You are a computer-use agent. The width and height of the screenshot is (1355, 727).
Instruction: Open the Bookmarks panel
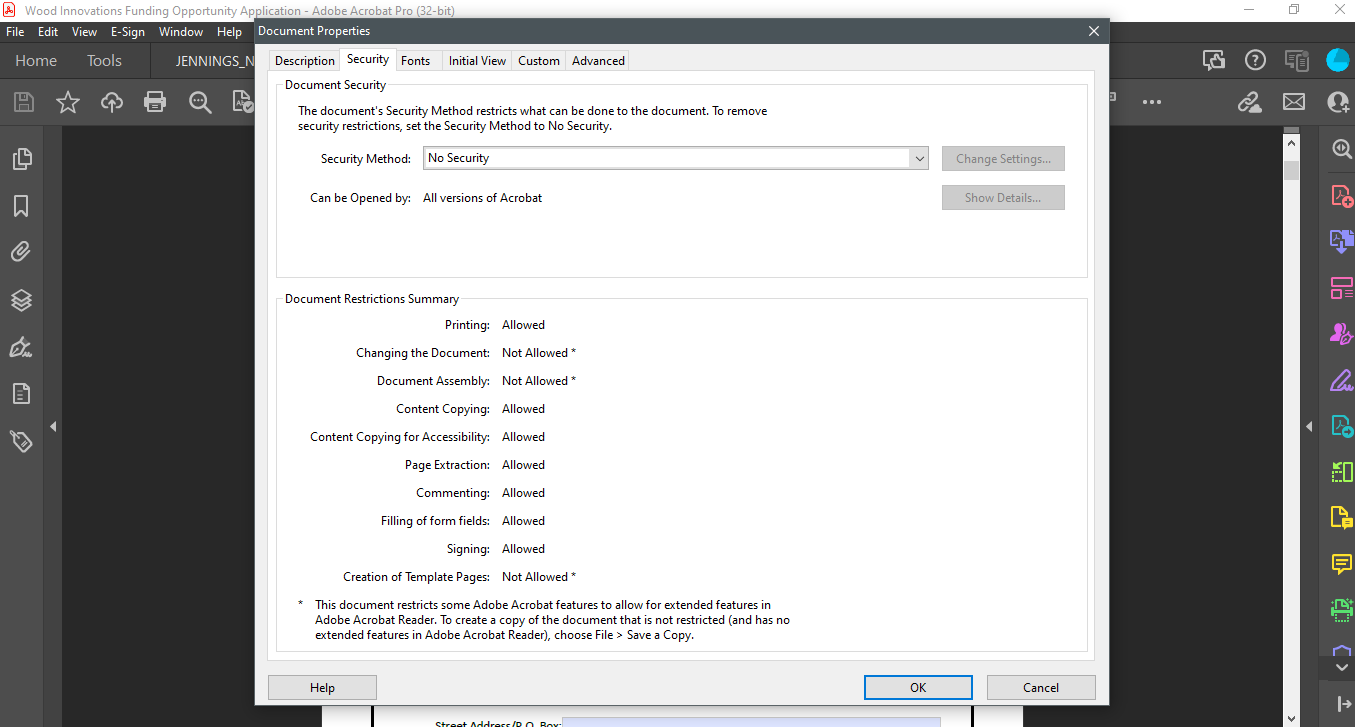[21, 205]
